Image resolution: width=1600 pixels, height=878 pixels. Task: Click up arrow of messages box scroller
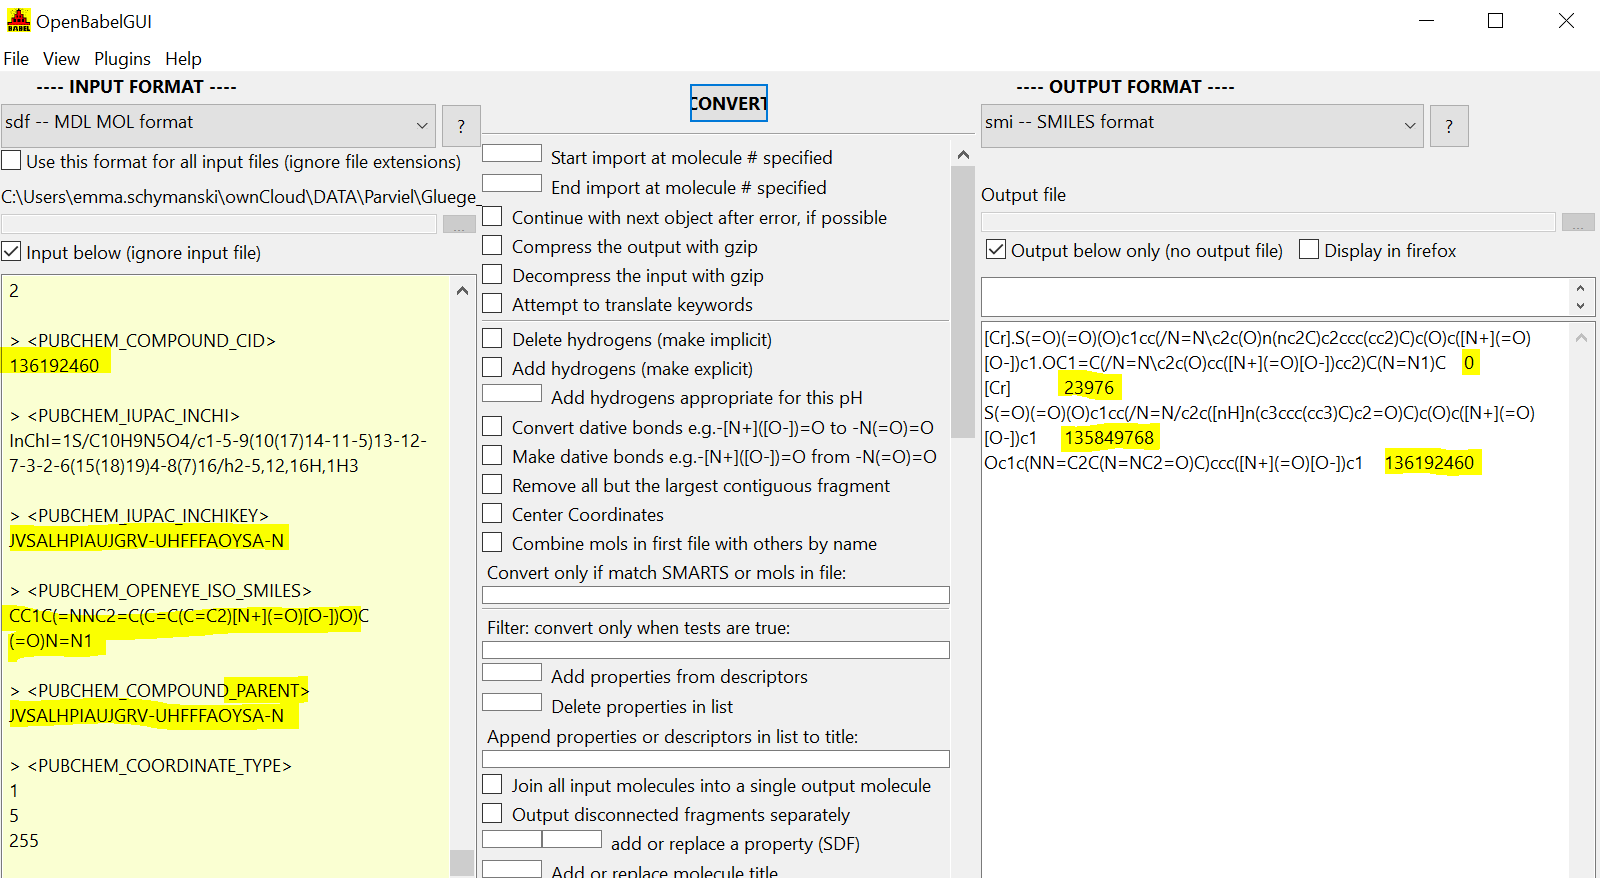tap(1580, 288)
